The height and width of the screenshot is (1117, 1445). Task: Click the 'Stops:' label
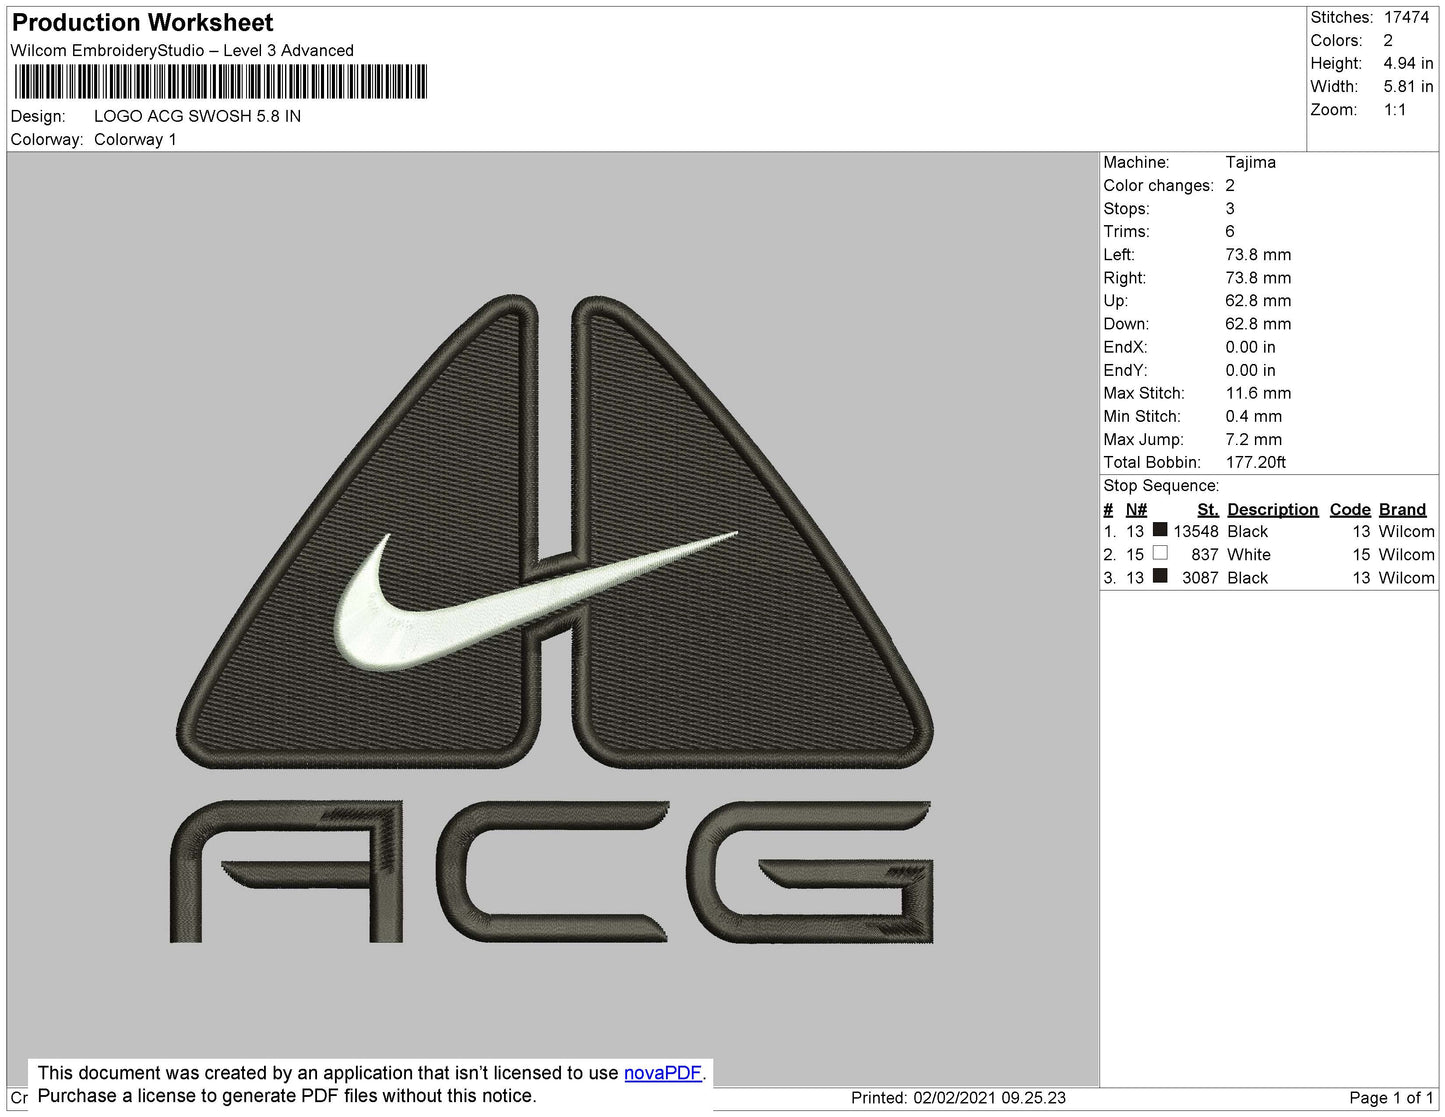point(1126,208)
